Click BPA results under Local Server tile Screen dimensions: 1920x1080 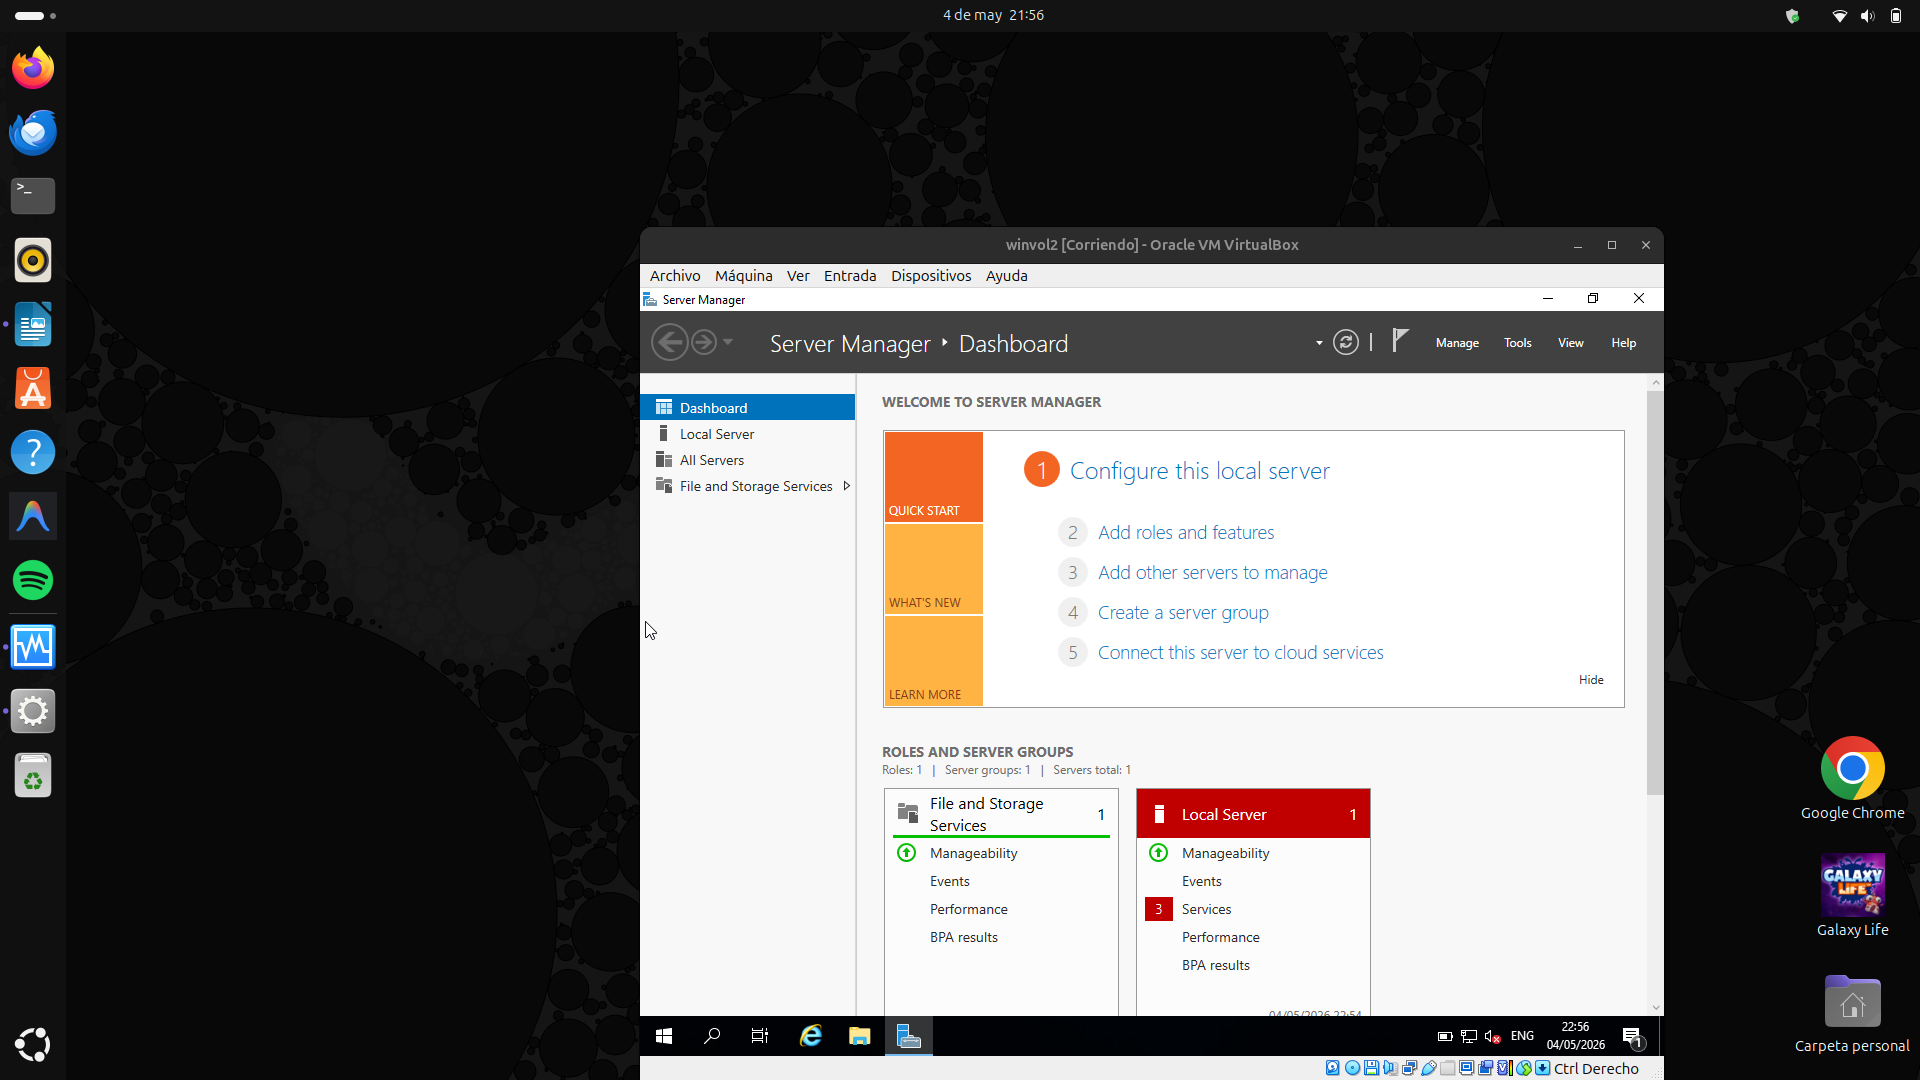tap(1215, 964)
